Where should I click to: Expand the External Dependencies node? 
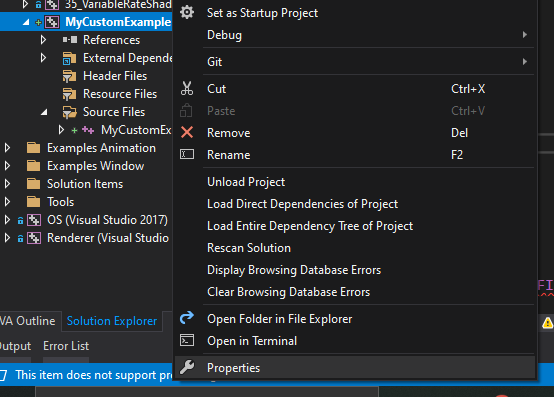[x=43, y=58]
